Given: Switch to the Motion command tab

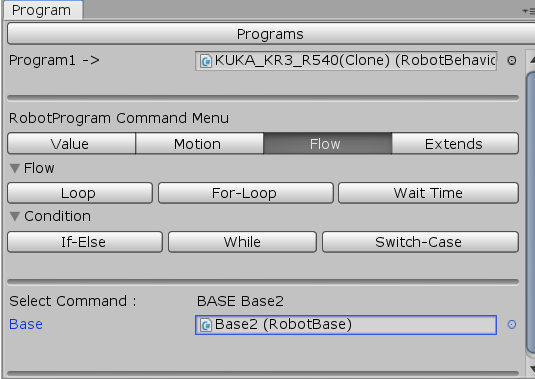Looking at the screenshot, I should [199, 144].
